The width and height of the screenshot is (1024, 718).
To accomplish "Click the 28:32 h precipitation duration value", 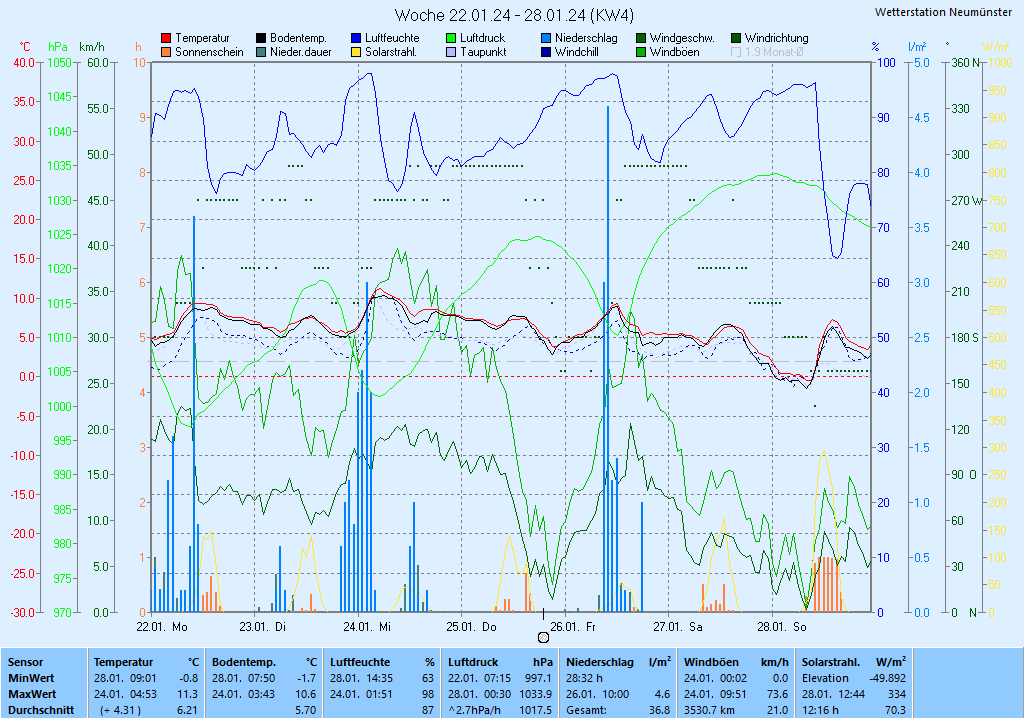I will point(584,678).
